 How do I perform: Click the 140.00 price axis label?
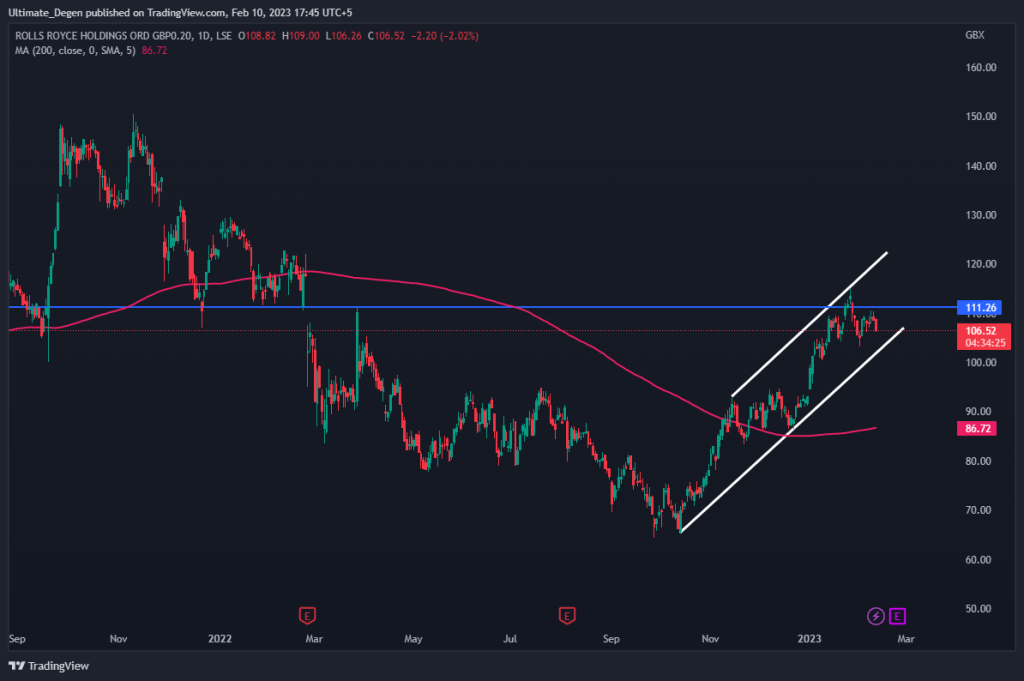tap(981, 166)
